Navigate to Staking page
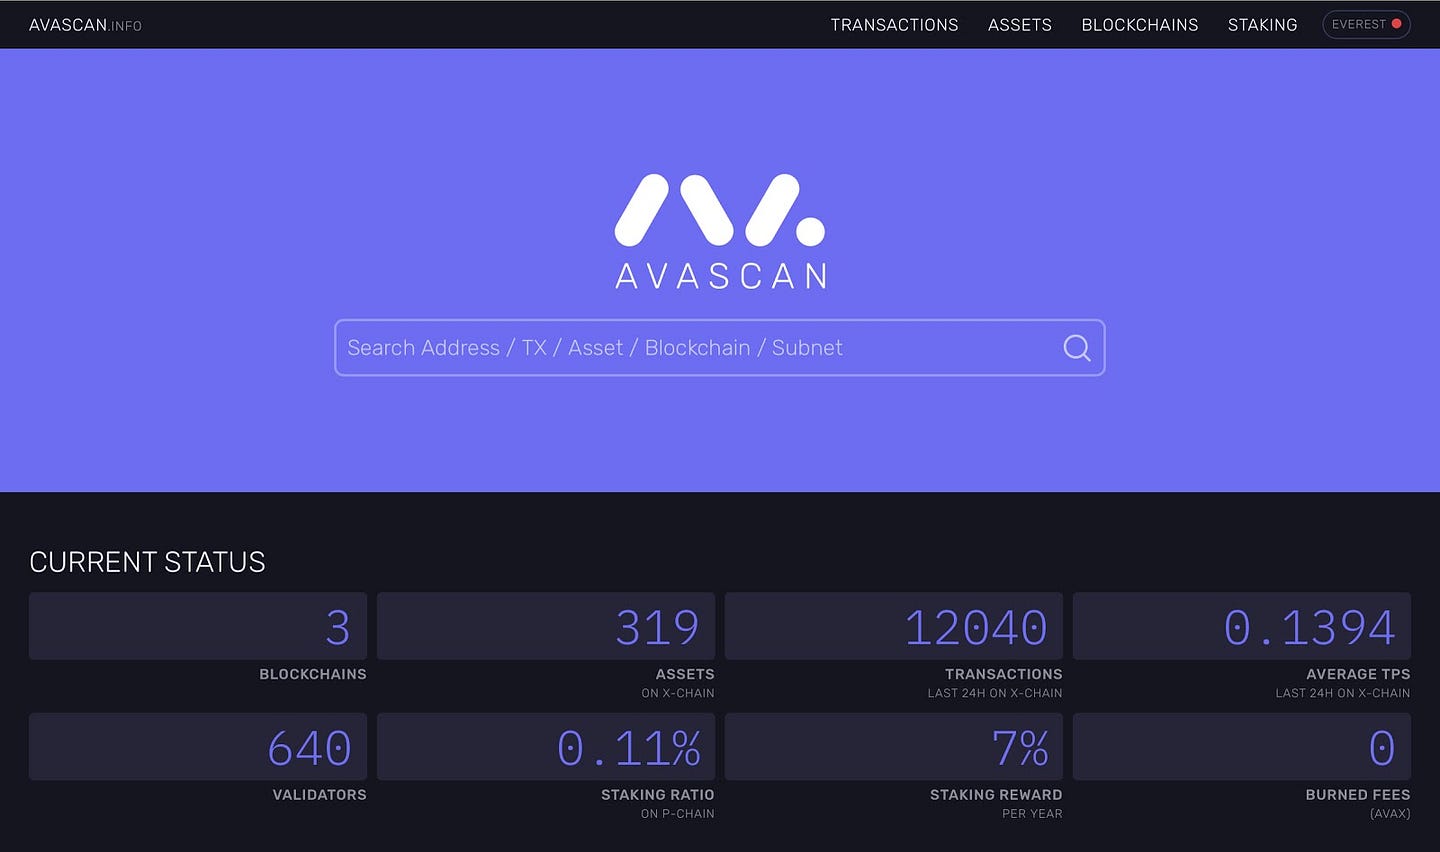The image size is (1440, 852). tap(1262, 25)
